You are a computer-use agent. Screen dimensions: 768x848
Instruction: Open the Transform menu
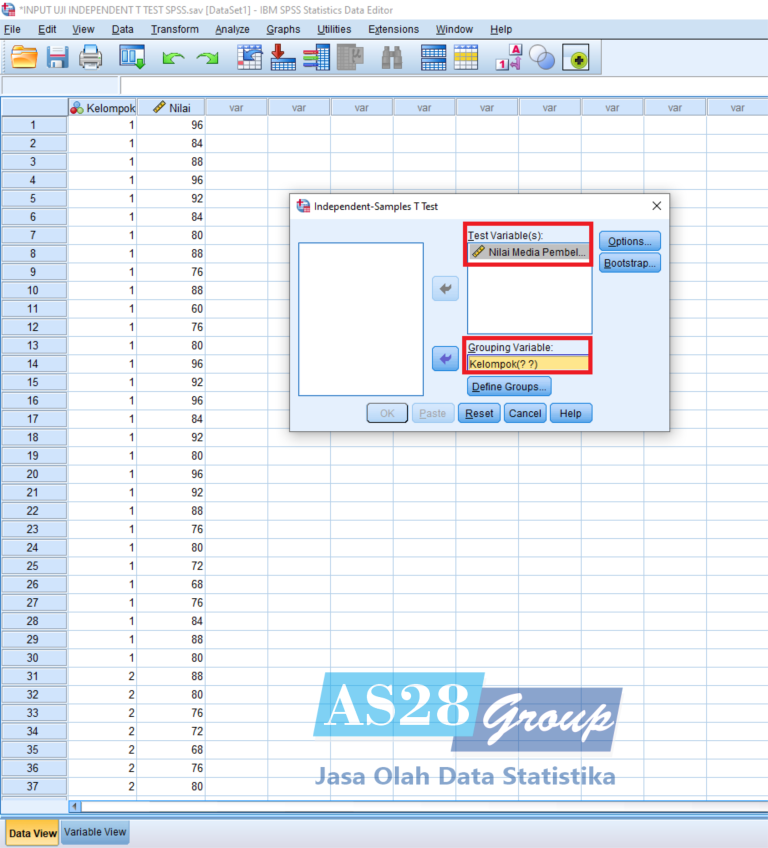[175, 29]
